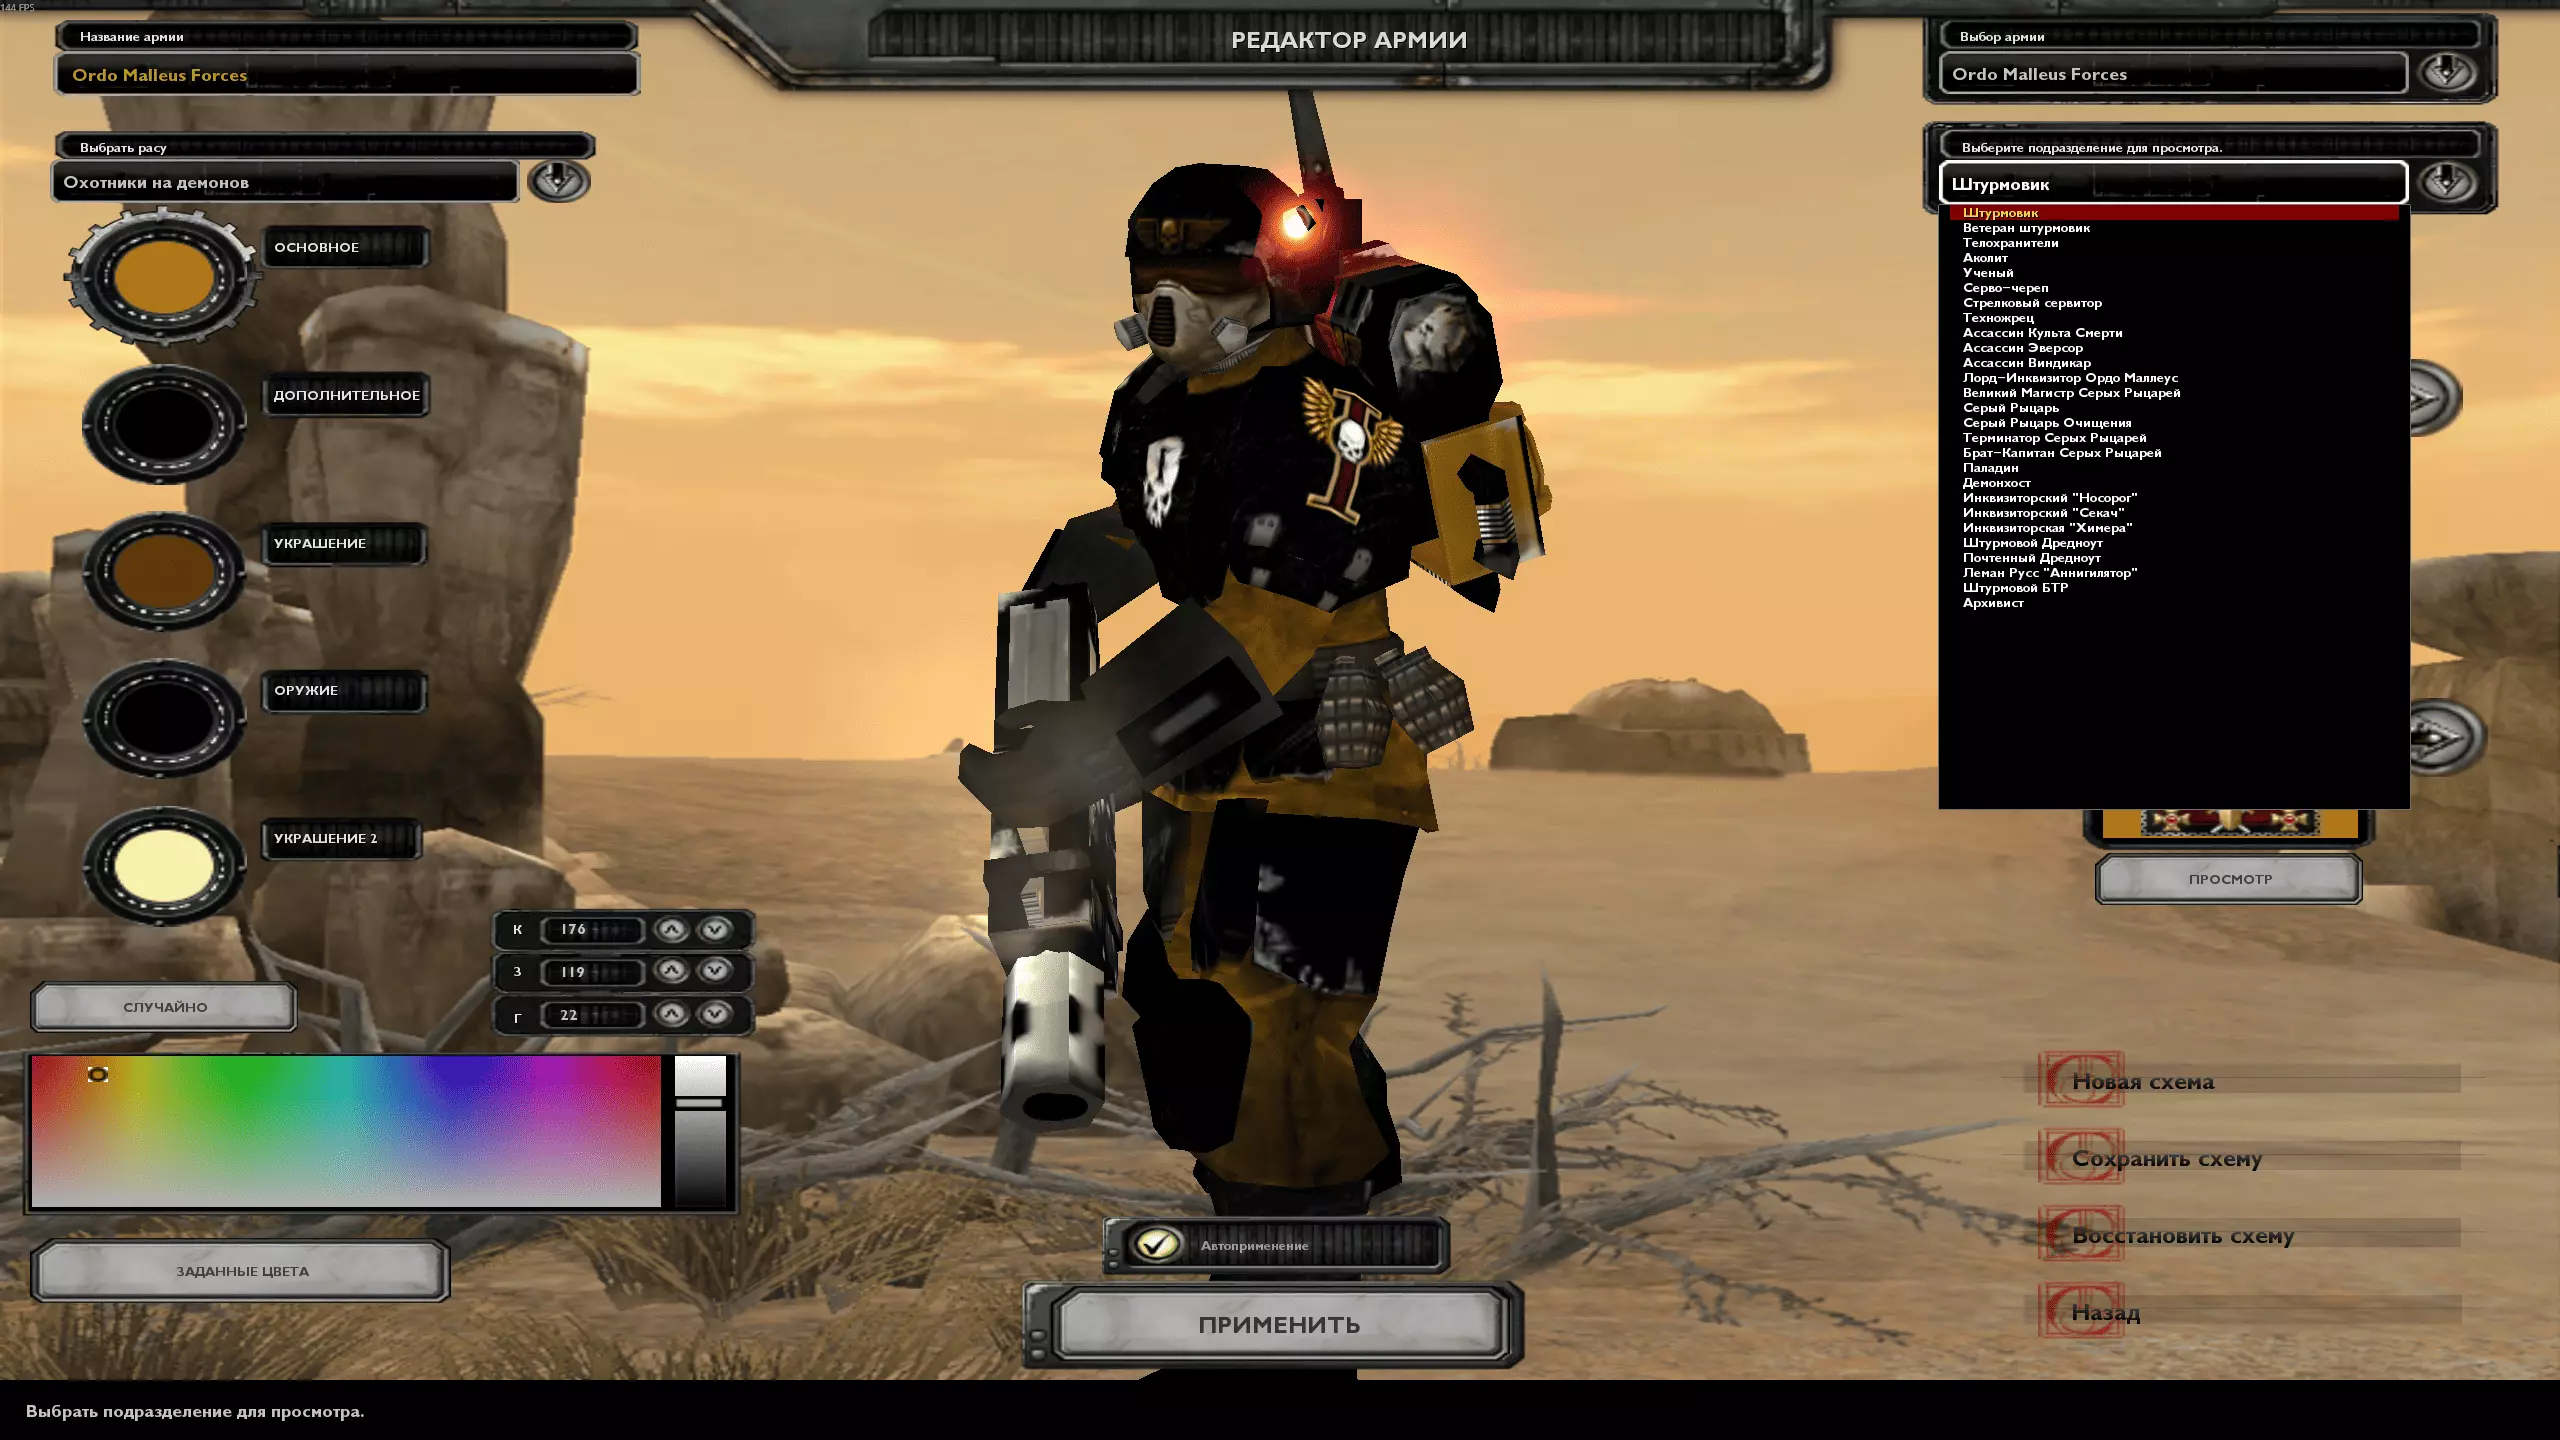Collapse the unit preview dropdown arrow
The height and width of the screenshot is (1440, 2560).
pyautogui.click(x=2447, y=183)
